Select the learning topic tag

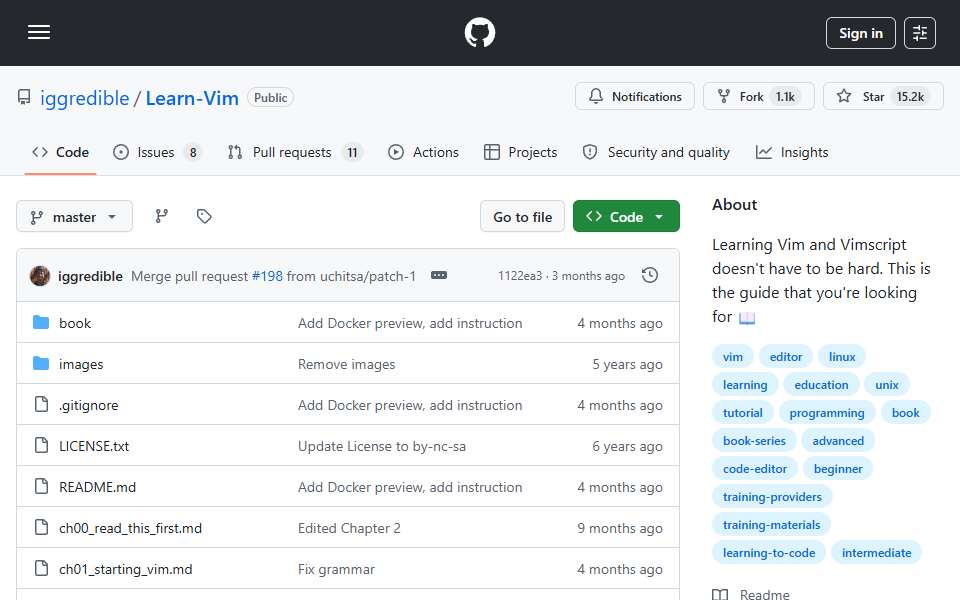pos(744,385)
